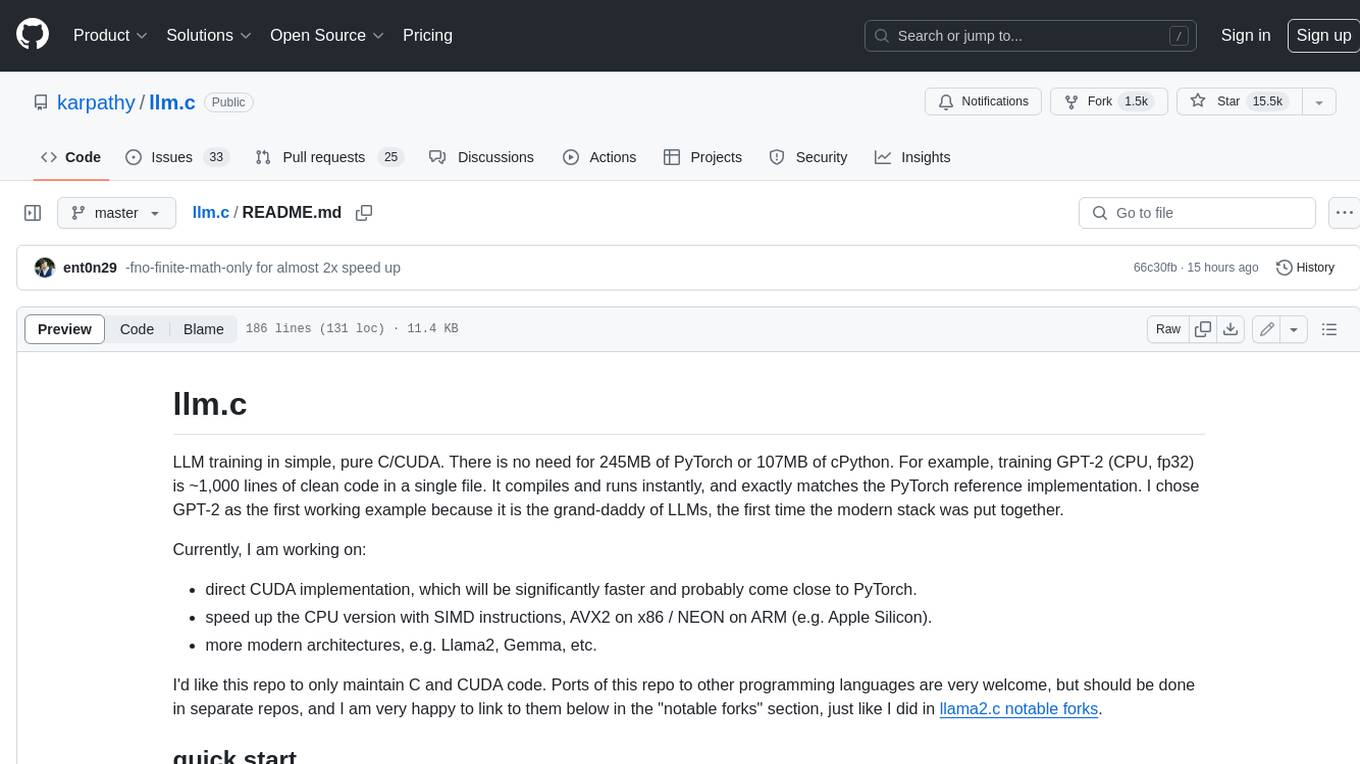Image resolution: width=1360 pixels, height=764 pixels.
Task: Open ent0n29 author avatar
Action: point(44,268)
